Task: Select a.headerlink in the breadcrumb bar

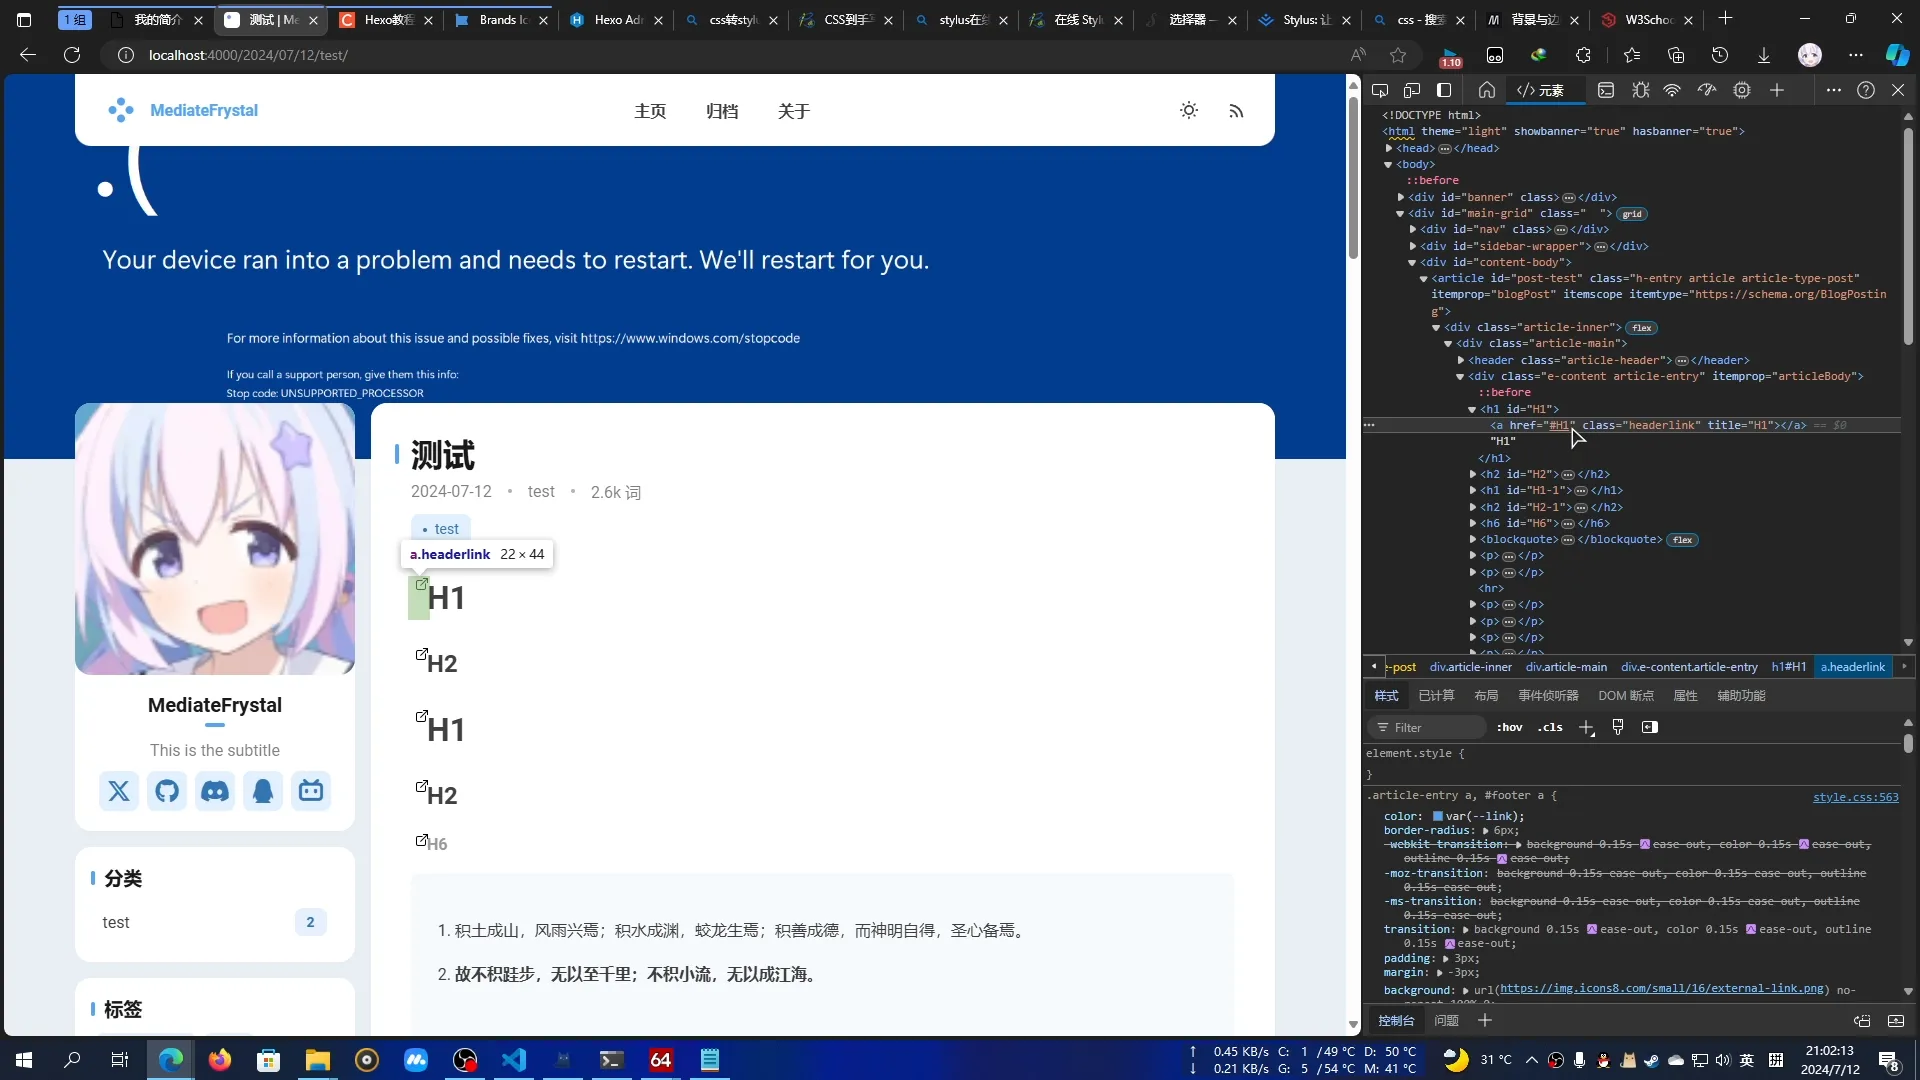Action: pyautogui.click(x=1852, y=667)
